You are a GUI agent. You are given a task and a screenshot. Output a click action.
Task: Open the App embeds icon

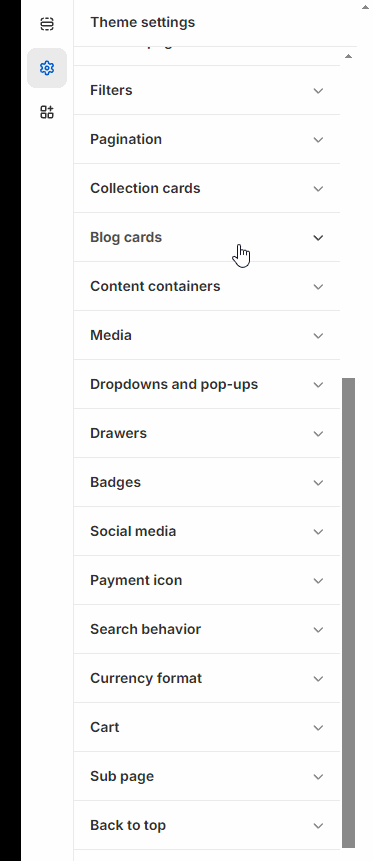[x=47, y=113]
